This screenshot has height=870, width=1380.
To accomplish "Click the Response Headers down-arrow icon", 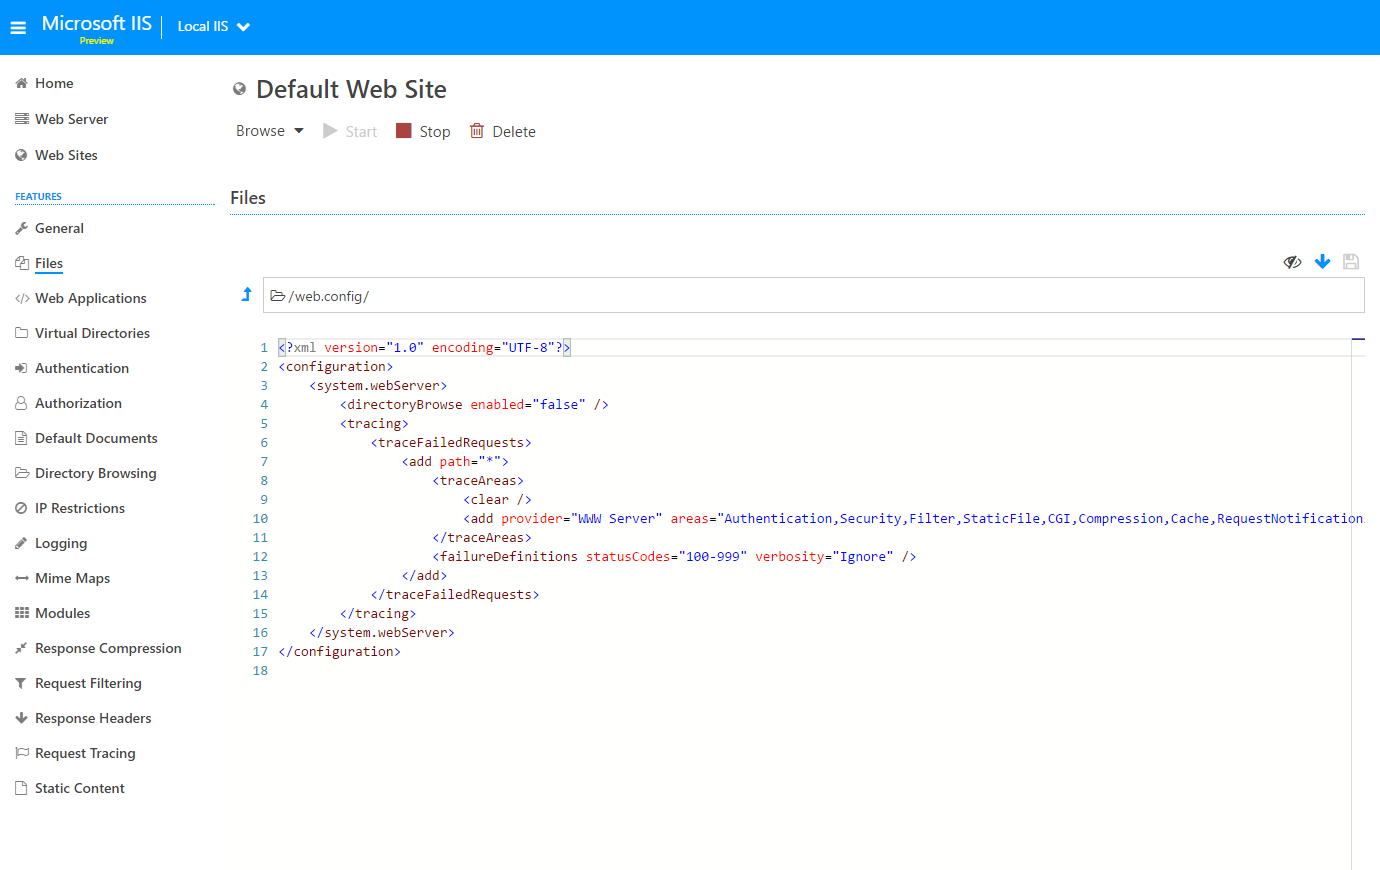I will 21,718.
